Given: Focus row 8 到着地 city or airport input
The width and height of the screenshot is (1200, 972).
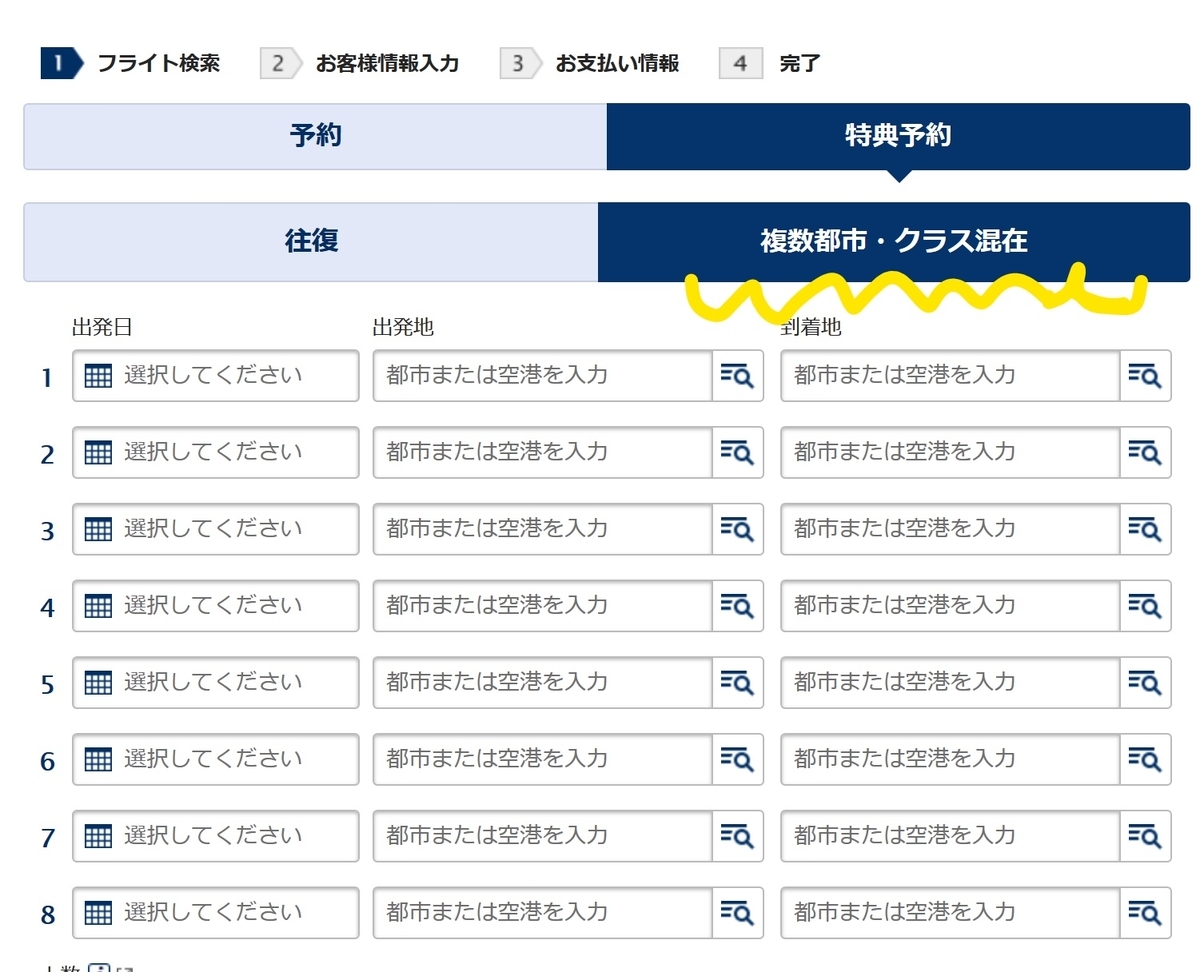Looking at the screenshot, I should tap(949, 912).
